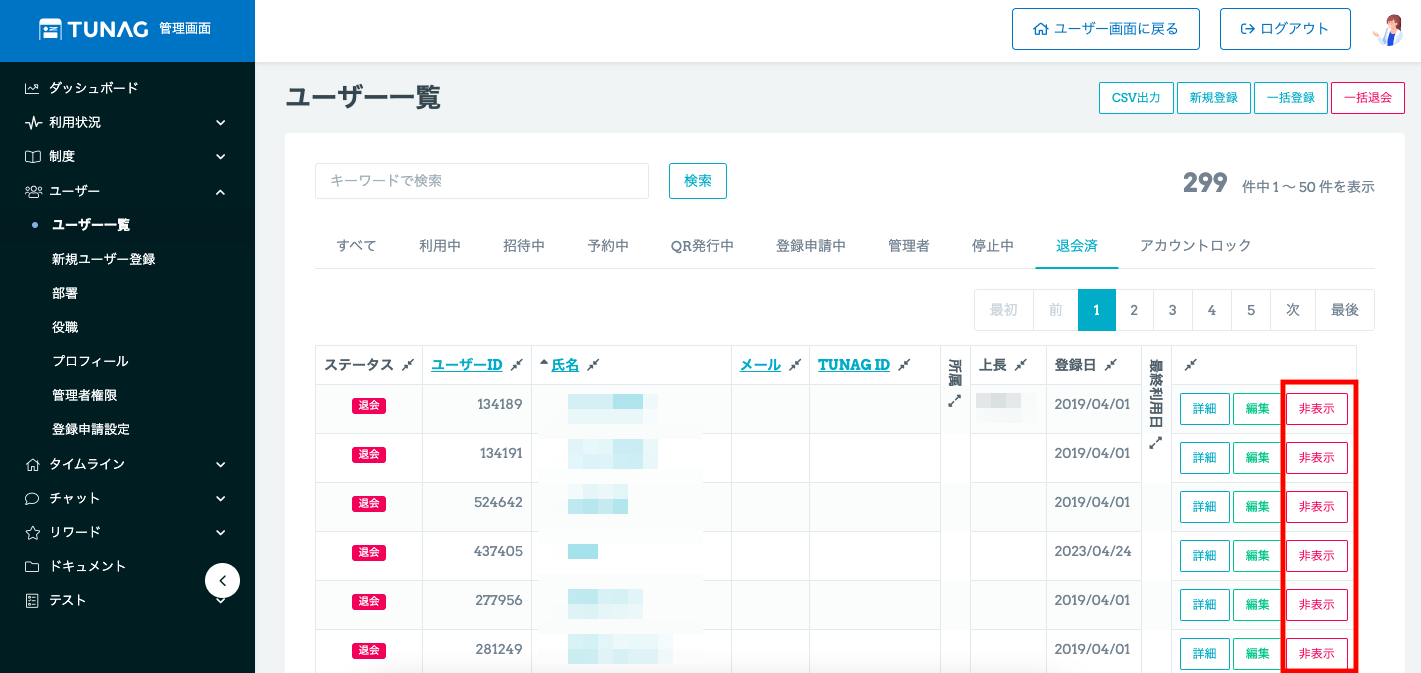The image size is (1421, 673).
Task: Click the 検索 button
Action: coord(698,181)
